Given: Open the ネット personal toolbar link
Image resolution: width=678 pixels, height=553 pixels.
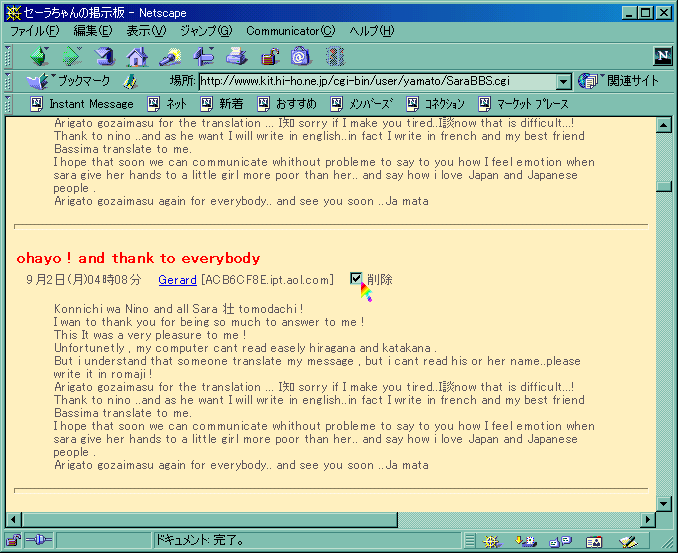Looking at the screenshot, I should 167,104.
